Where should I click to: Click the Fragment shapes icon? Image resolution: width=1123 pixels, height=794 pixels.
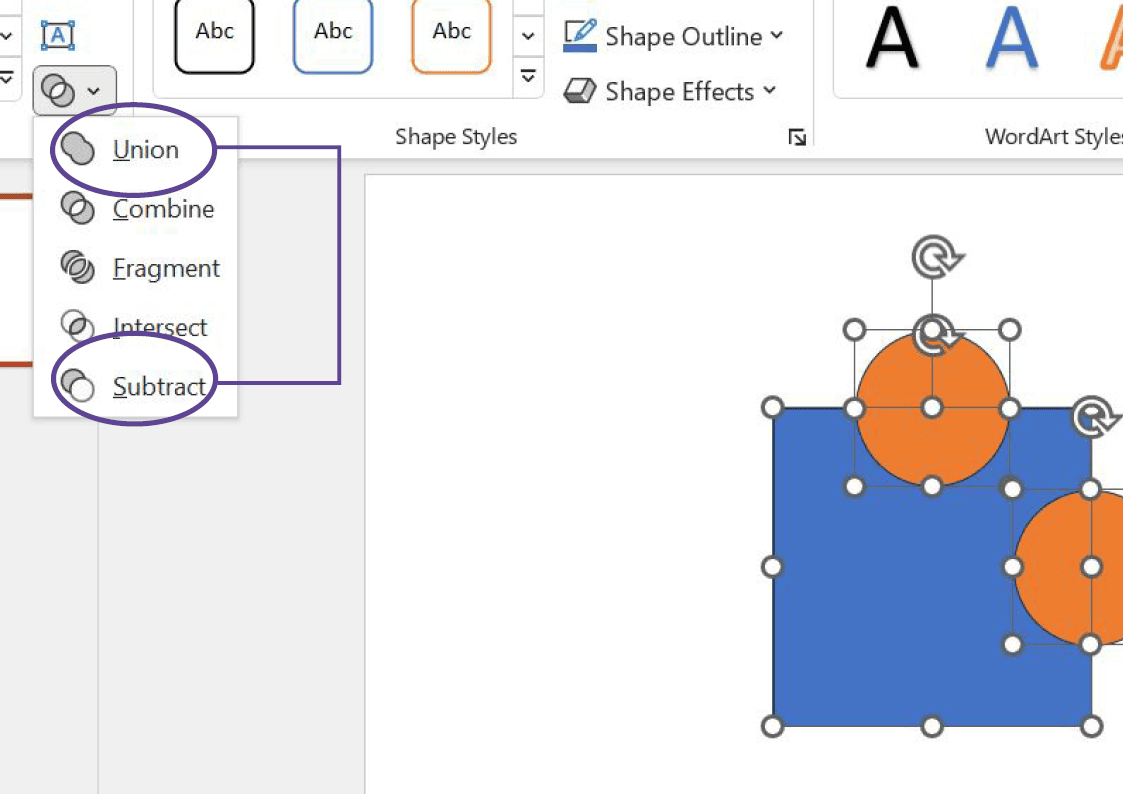point(77,267)
